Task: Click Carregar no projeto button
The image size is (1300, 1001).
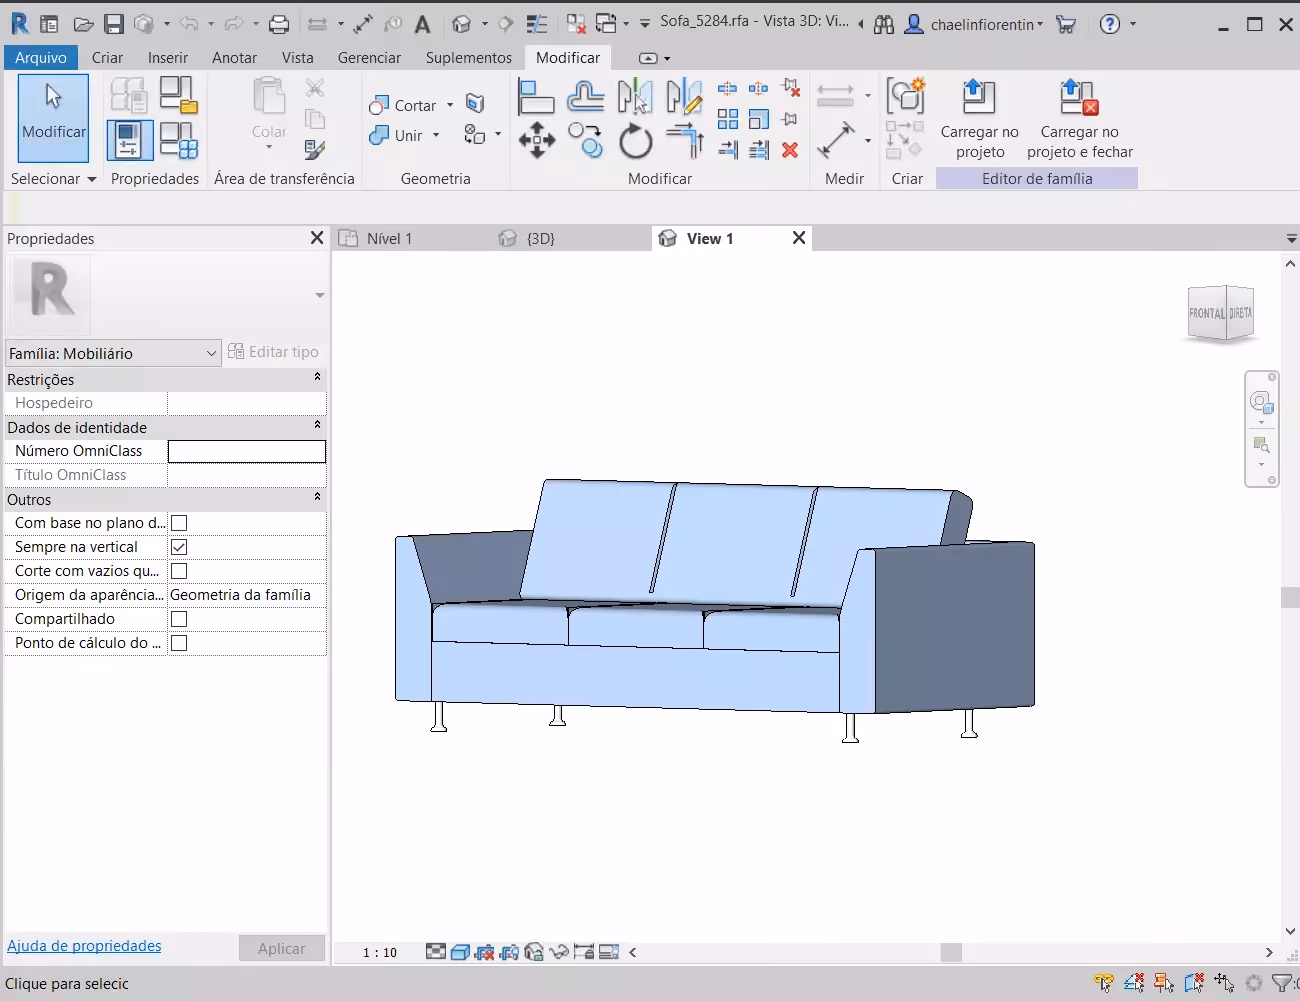Action: point(980,118)
